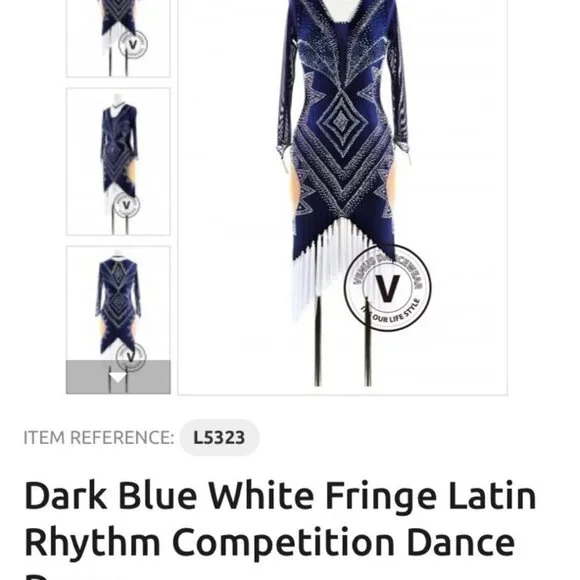Click the white fringe on the main dress
Screen dimensions: 580x580
(x=326, y=266)
